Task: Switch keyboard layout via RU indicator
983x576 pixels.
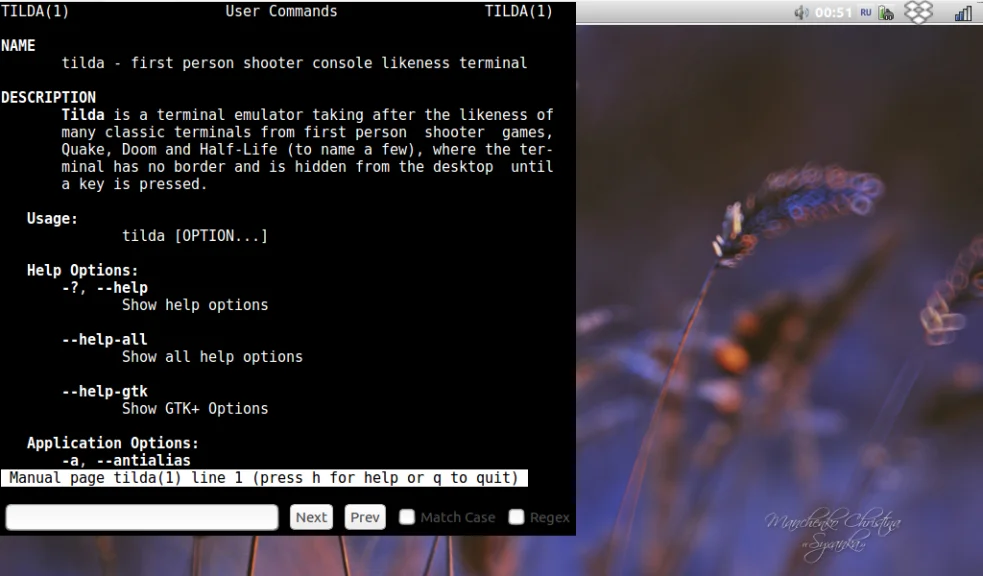Action: [866, 13]
